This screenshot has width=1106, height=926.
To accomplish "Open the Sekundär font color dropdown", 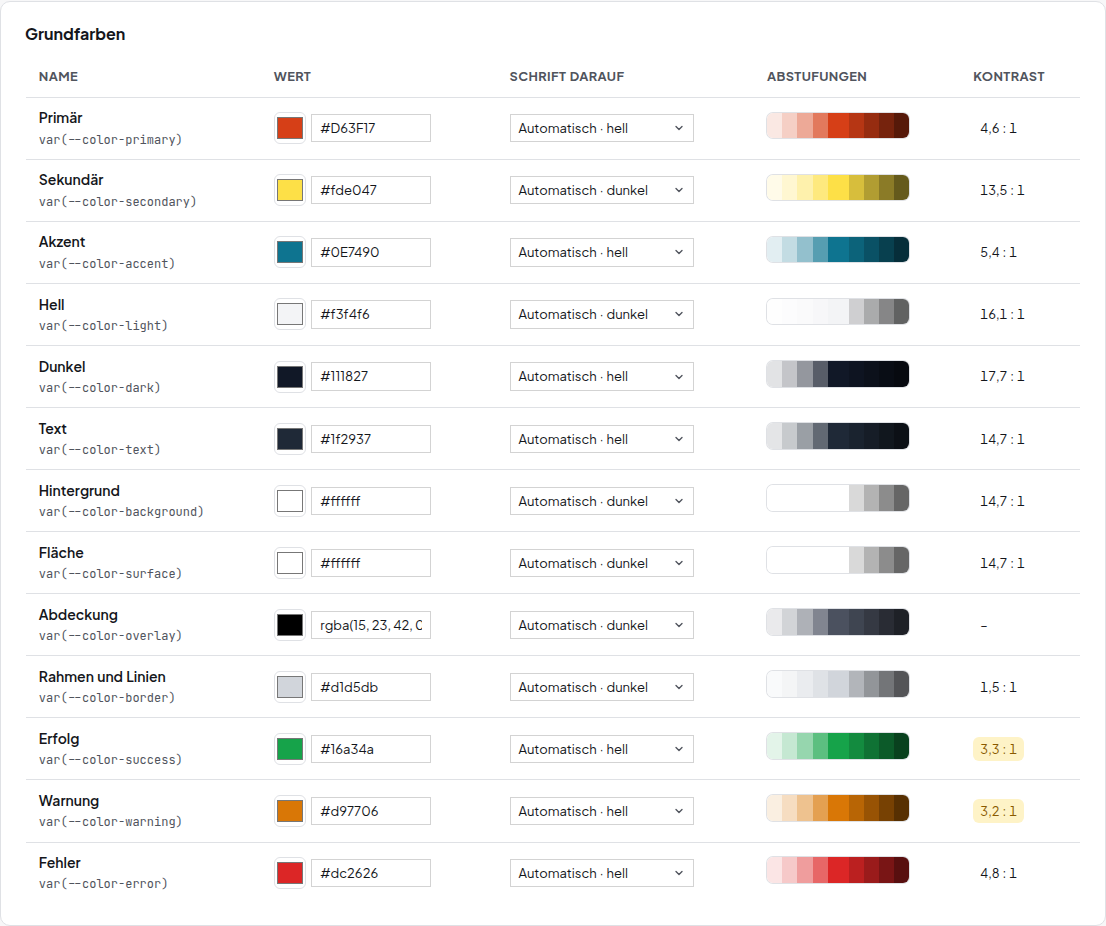I will [x=602, y=190].
